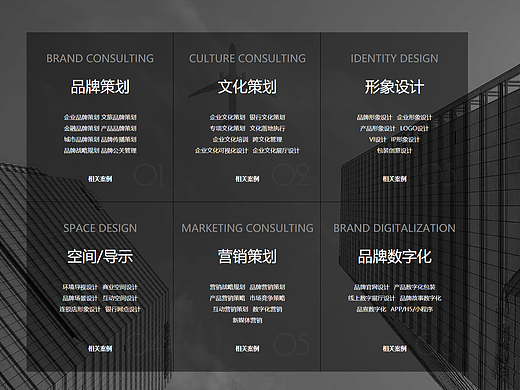Select the SPACE DESIGN title
Screen dimensions: 520x390
point(100,228)
